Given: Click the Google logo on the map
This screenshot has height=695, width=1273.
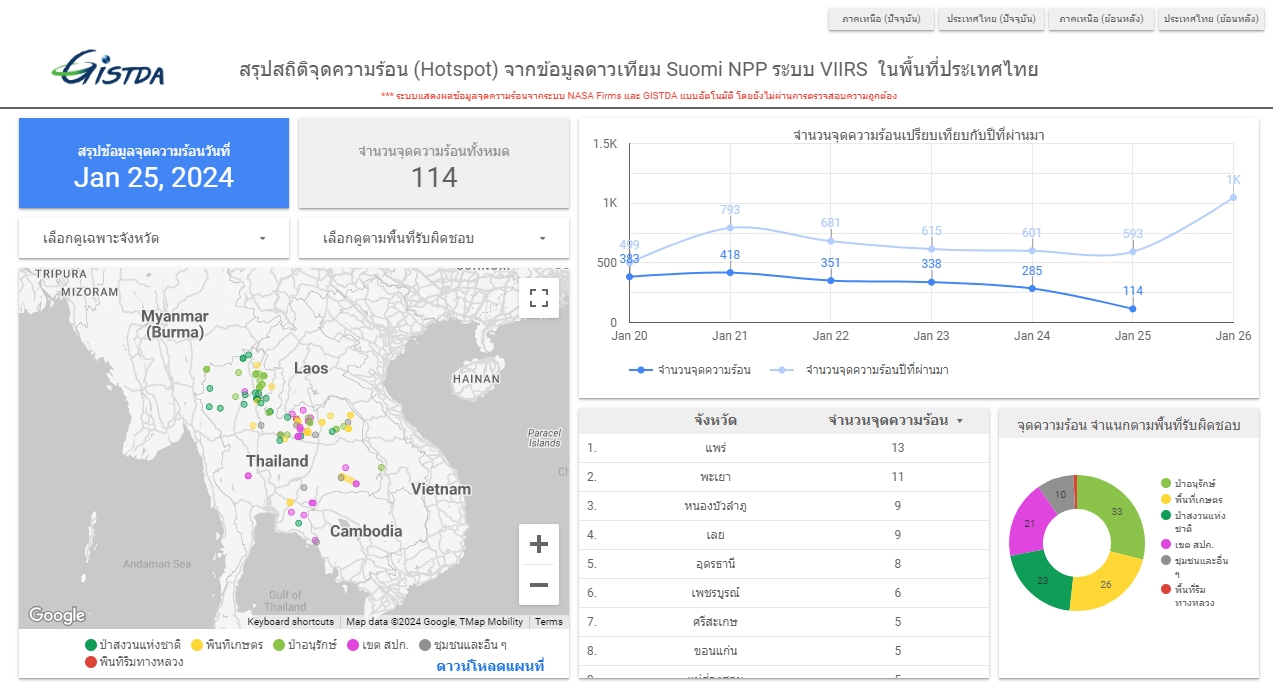Looking at the screenshot, I should click(56, 615).
